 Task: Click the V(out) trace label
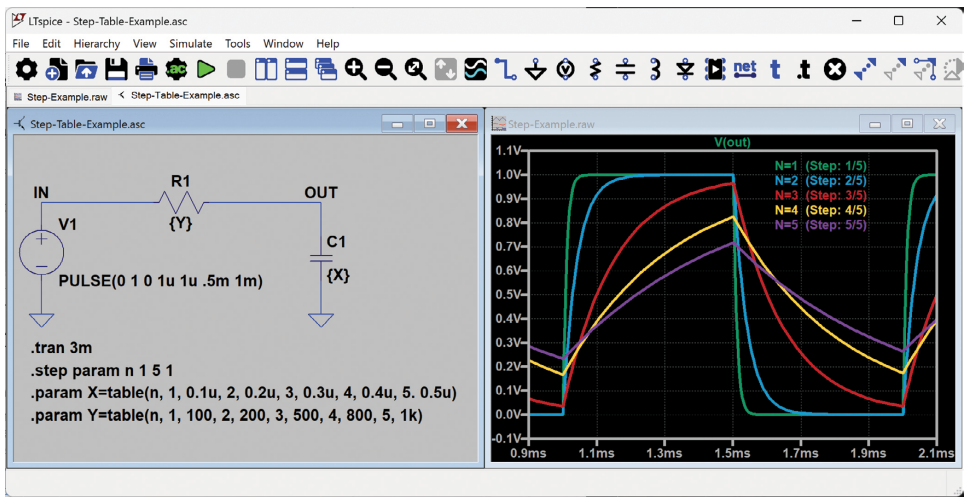point(732,142)
